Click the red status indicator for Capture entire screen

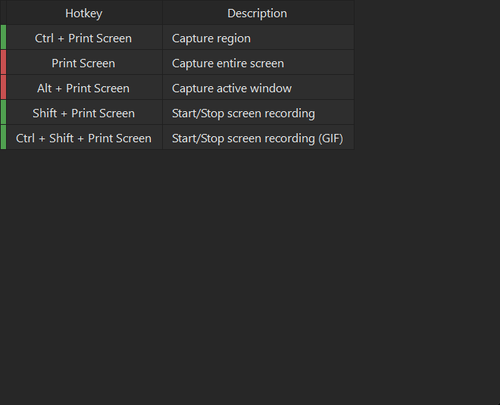click(x=3, y=62)
